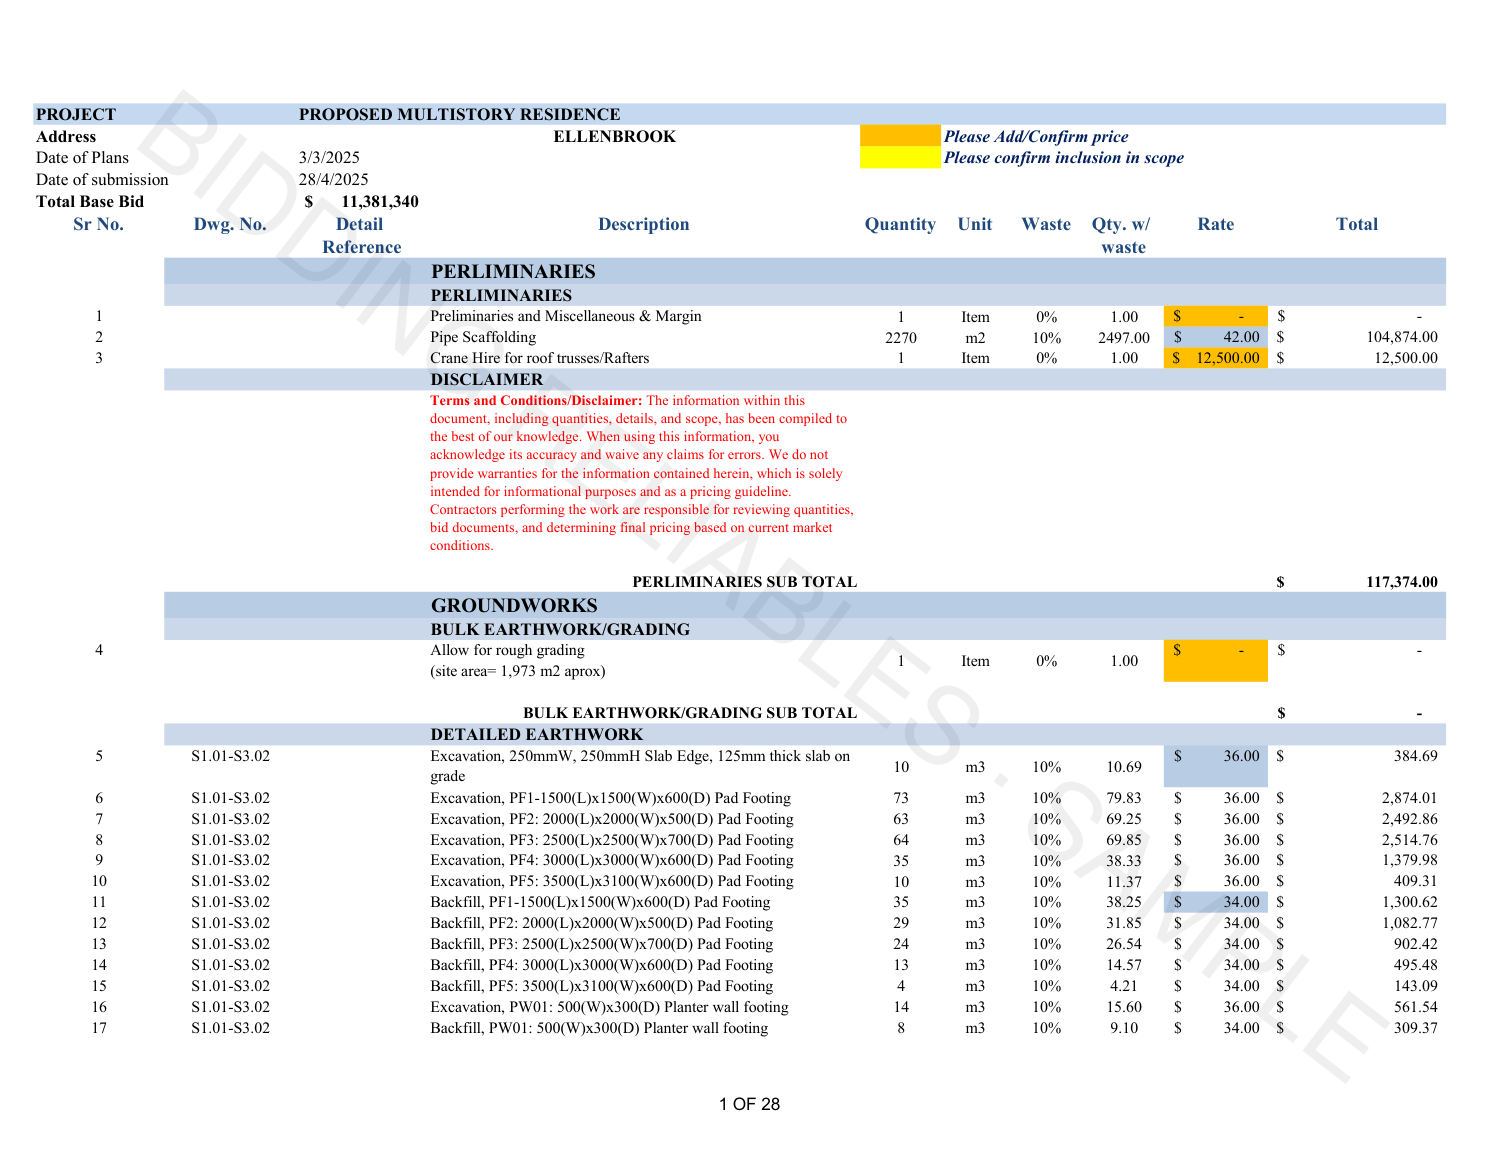Click the Excavation PF3 quantity 64

coord(900,840)
